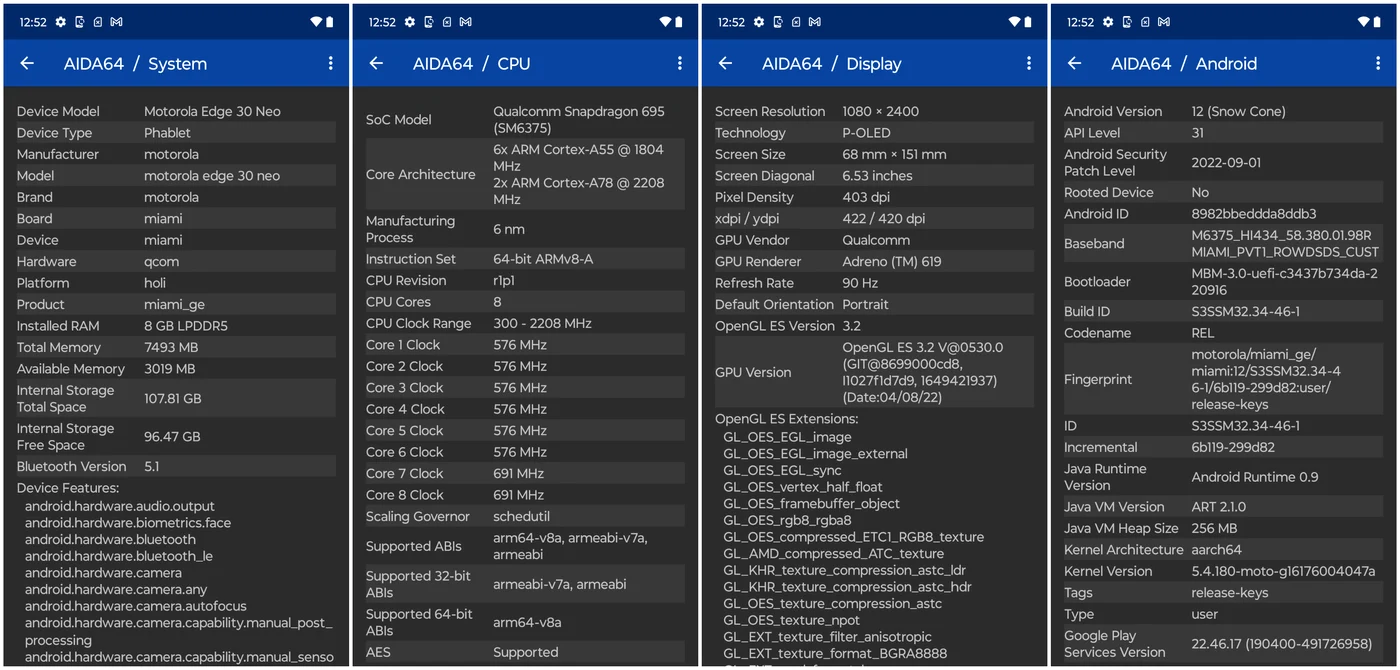Tap the Supported 64-bit ABIs row
Viewport: 1400px width, 670px height.
point(523,622)
